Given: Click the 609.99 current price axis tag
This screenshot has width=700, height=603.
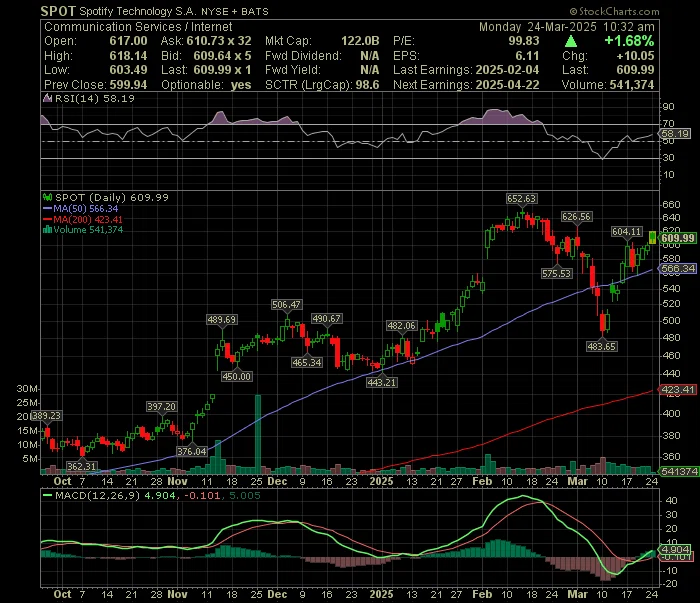Looking at the screenshot, I should point(678,238).
